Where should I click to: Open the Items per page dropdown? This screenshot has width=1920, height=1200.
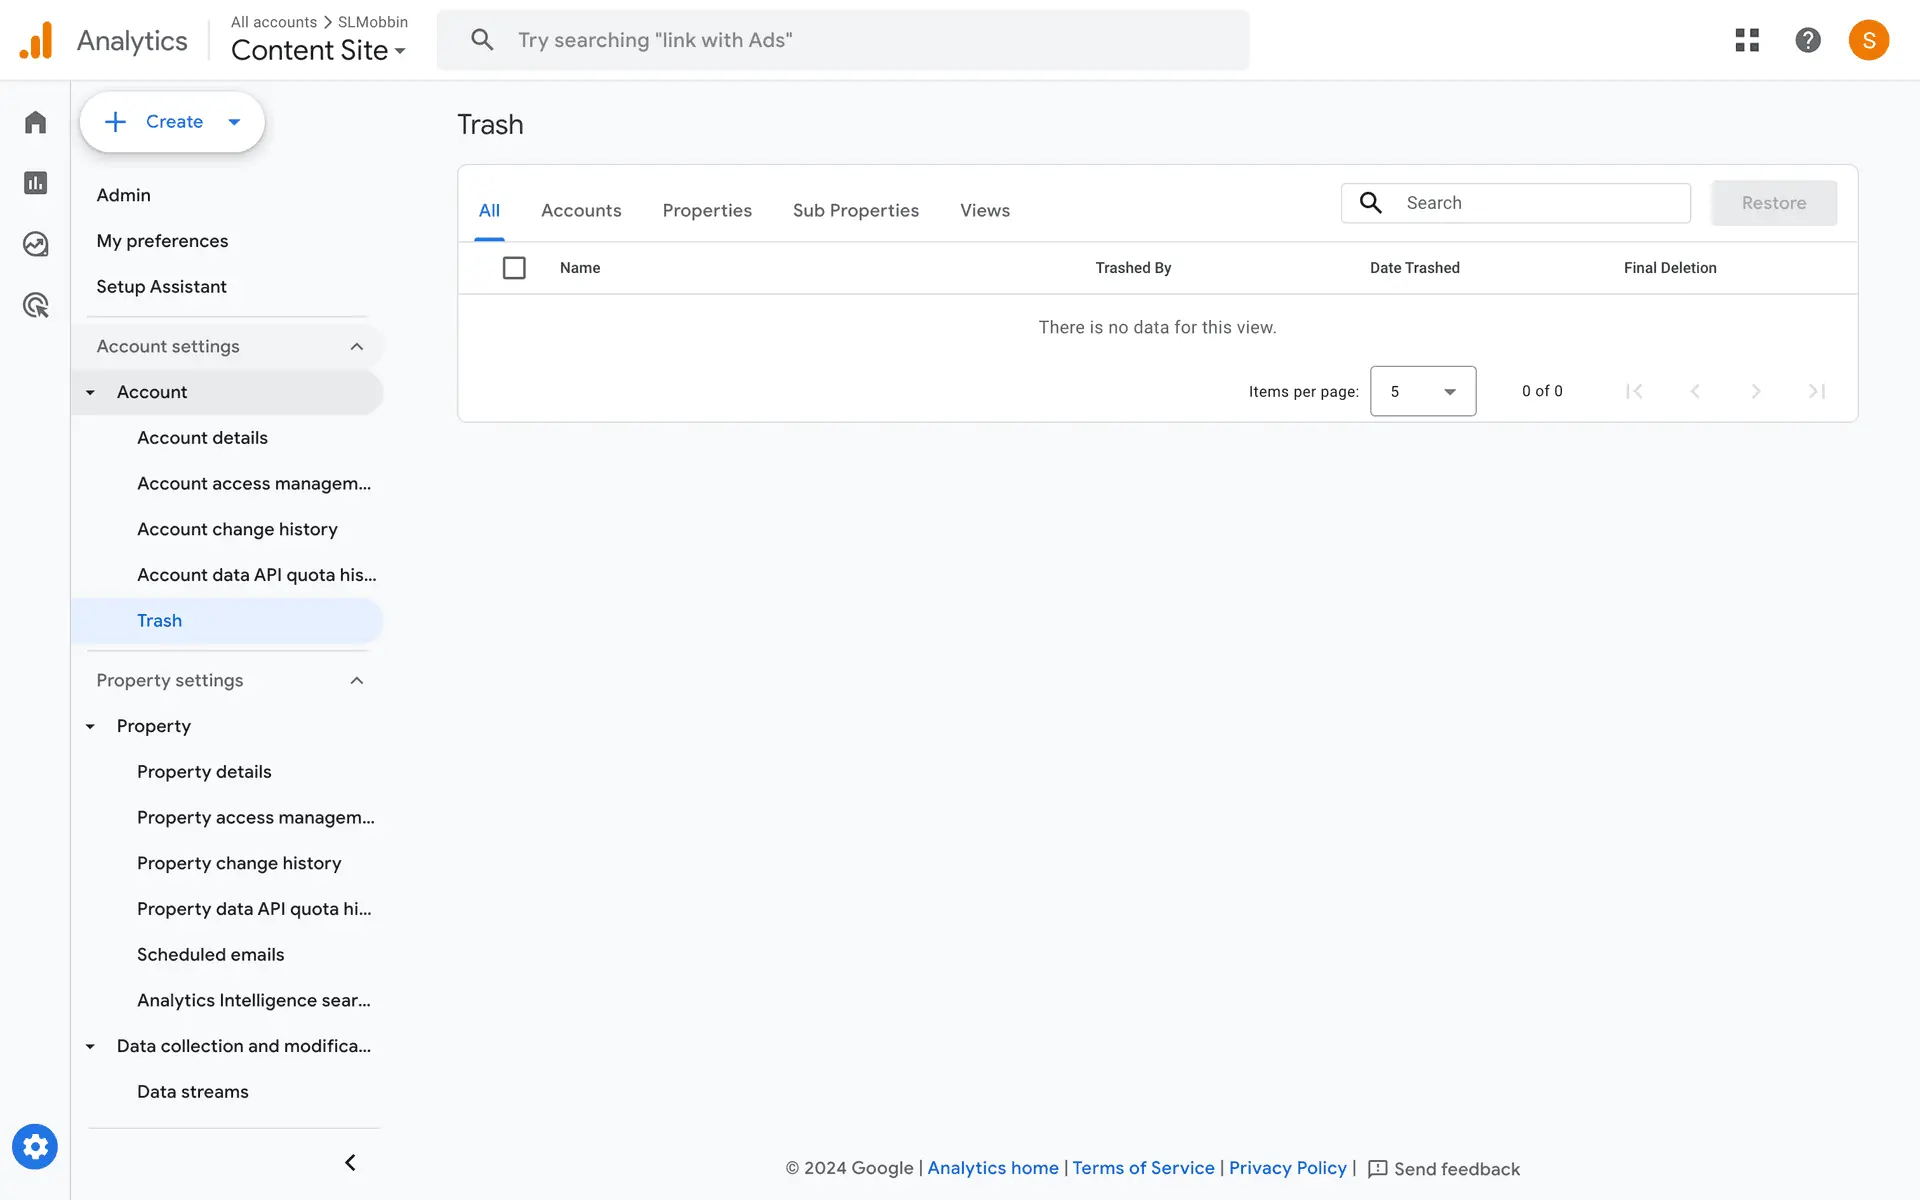1422,391
